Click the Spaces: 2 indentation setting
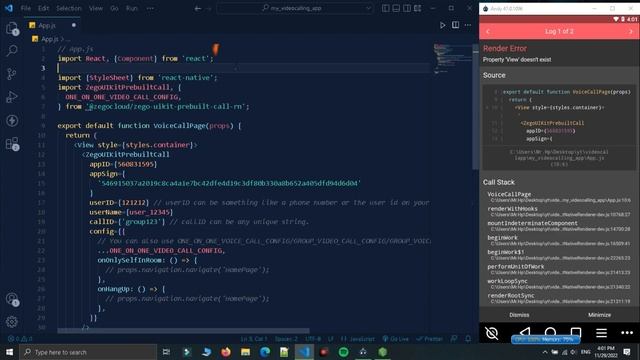This screenshot has height=360, width=640. coord(286,339)
